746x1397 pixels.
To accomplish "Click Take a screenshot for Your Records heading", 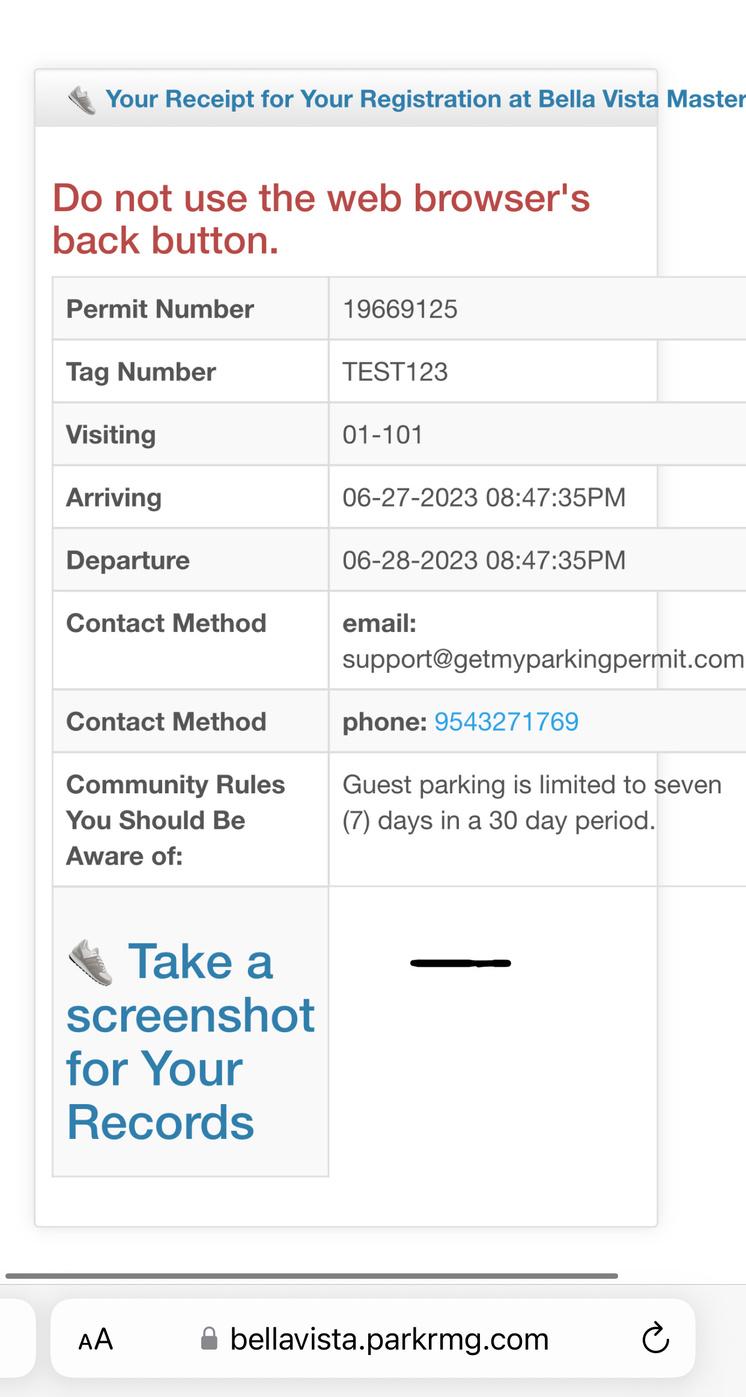I will [190, 1042].
